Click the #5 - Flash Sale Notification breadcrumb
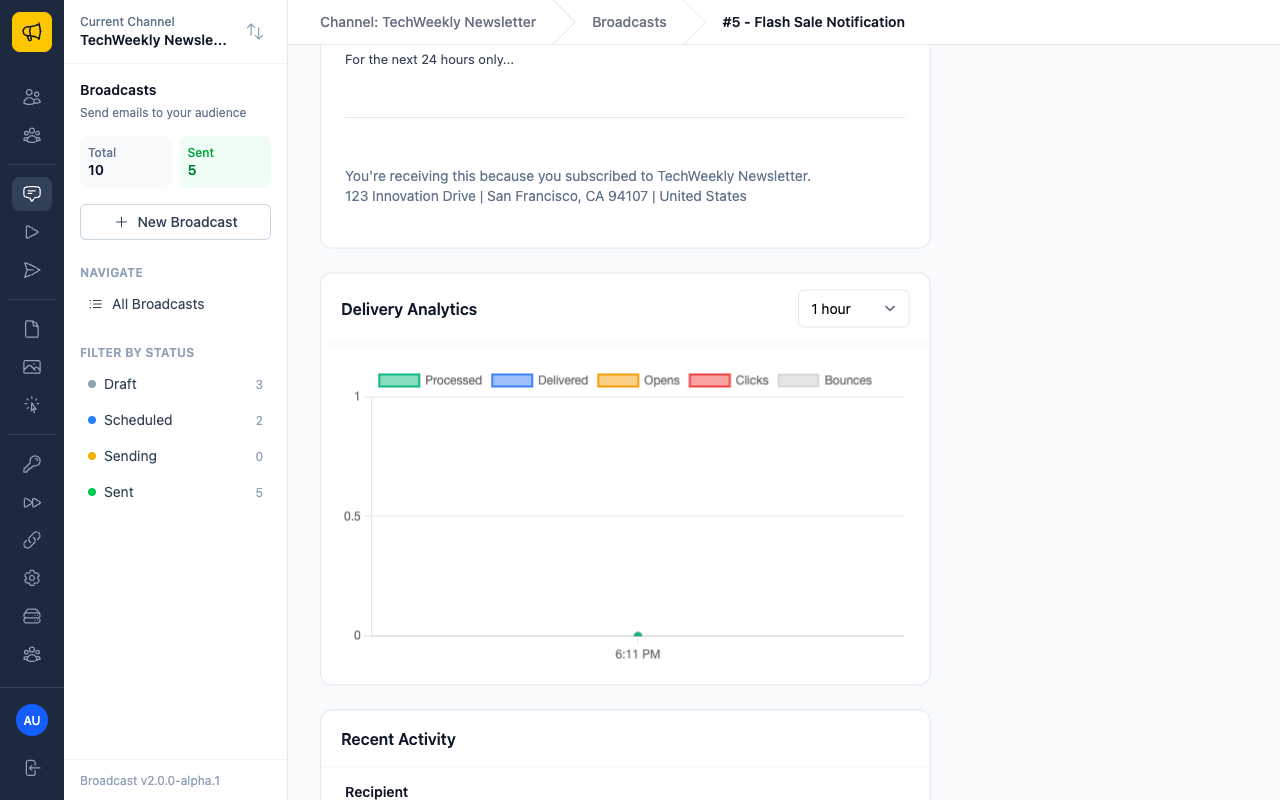This screenshot has width=1280, height=800. coord(813,22)
